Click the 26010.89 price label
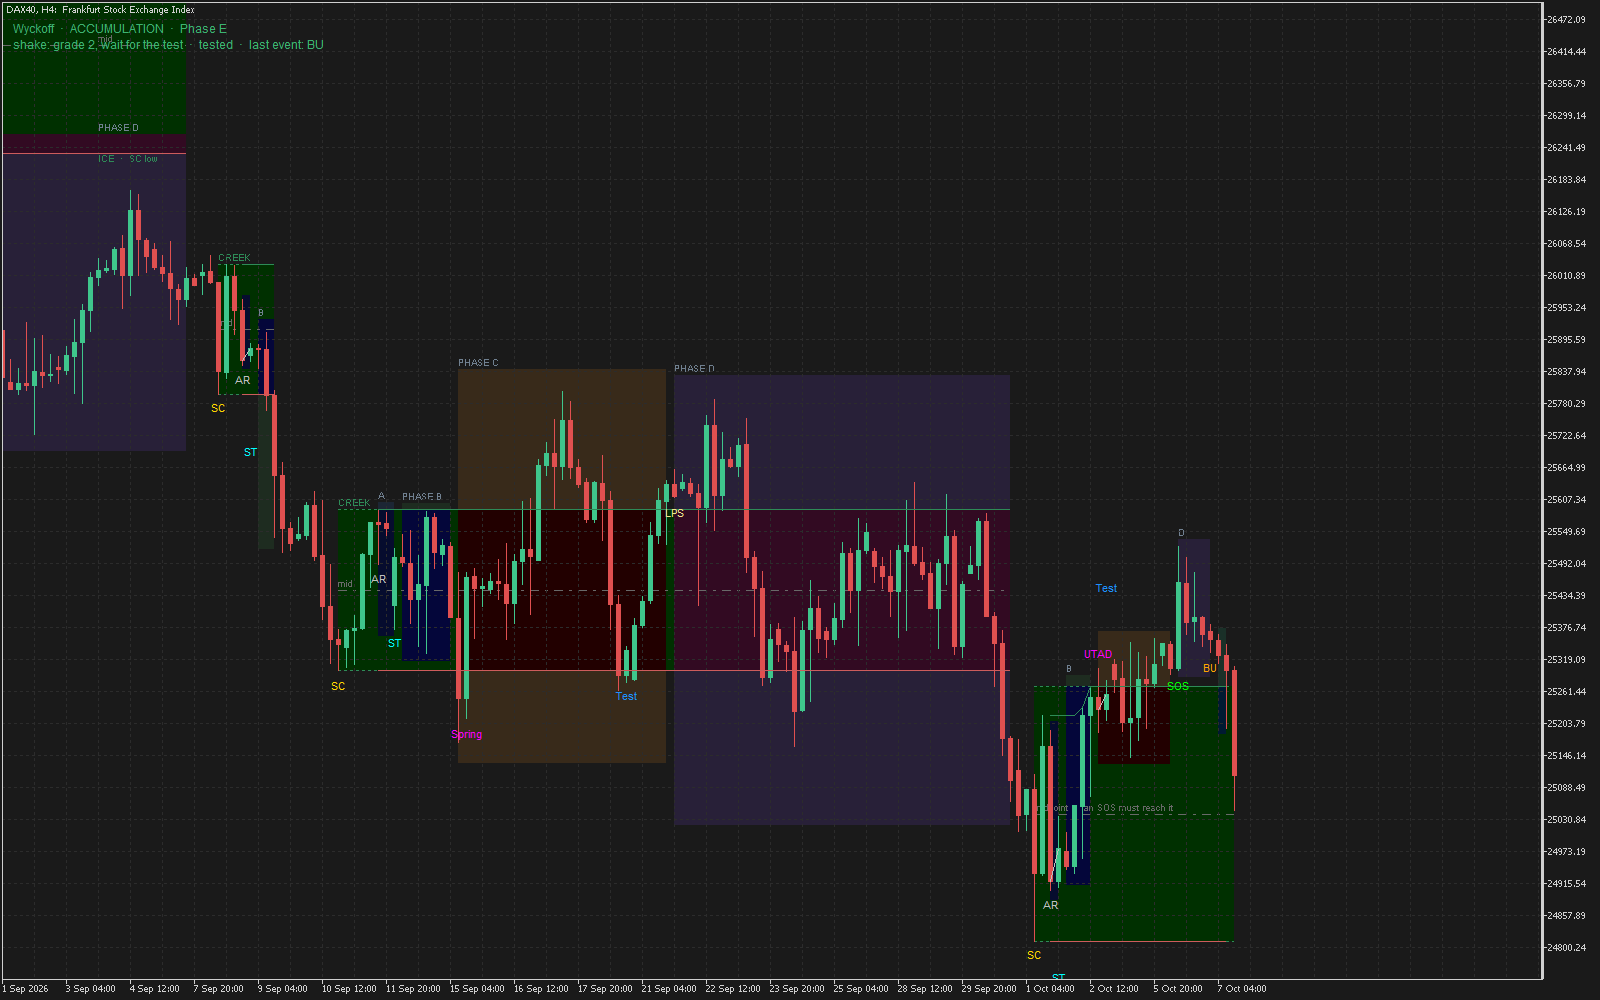Viewport: 1600px width, 1000px height. pos(1566,276)
